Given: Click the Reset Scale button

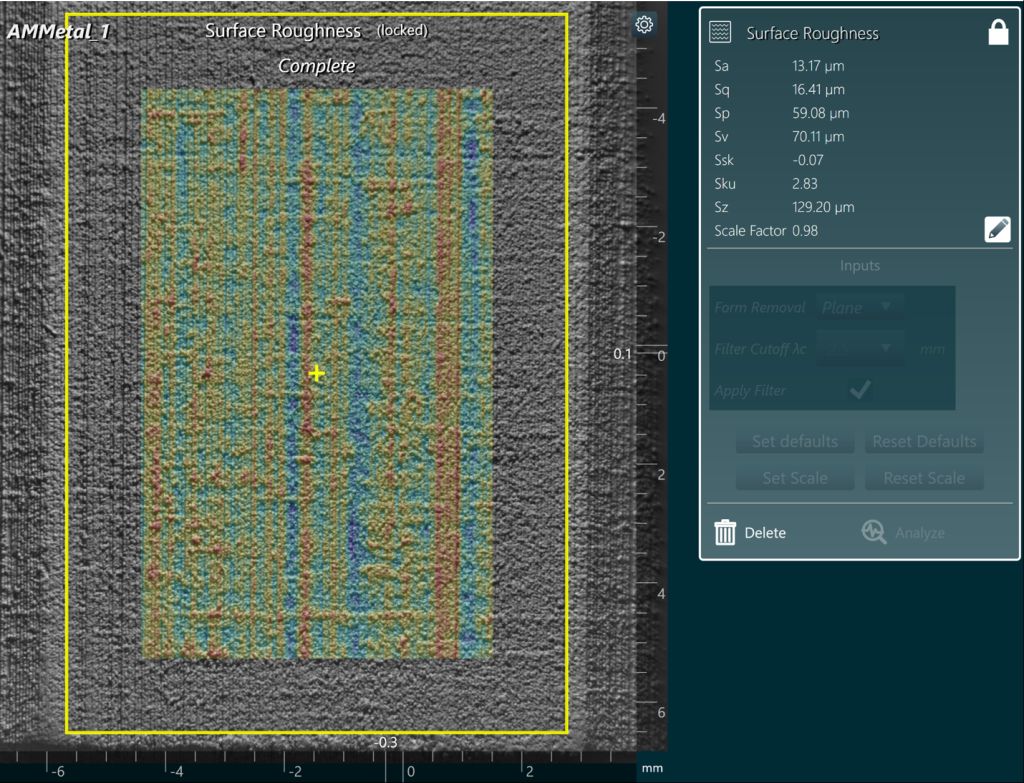Looking at the screenshot, I should coord(924,478).
